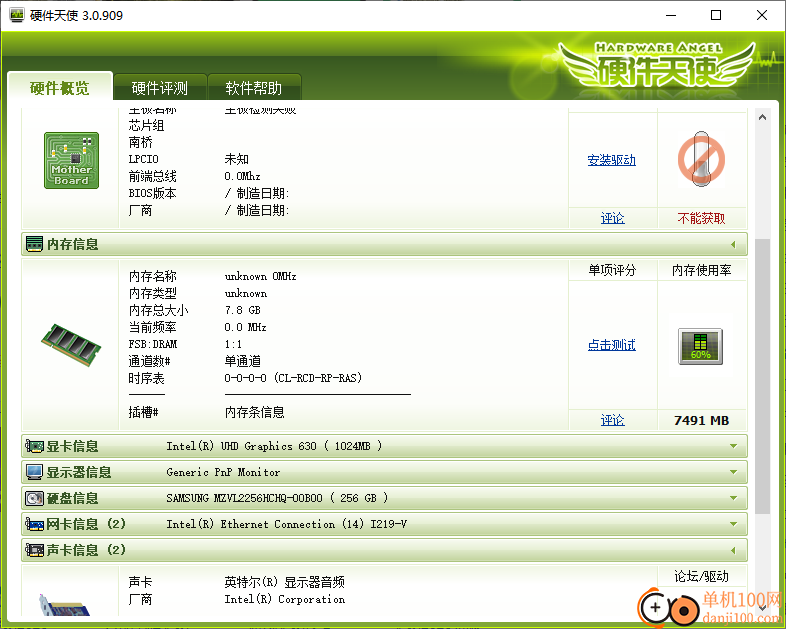Click the 声卡信息 sound card icon

click(34, 550)
